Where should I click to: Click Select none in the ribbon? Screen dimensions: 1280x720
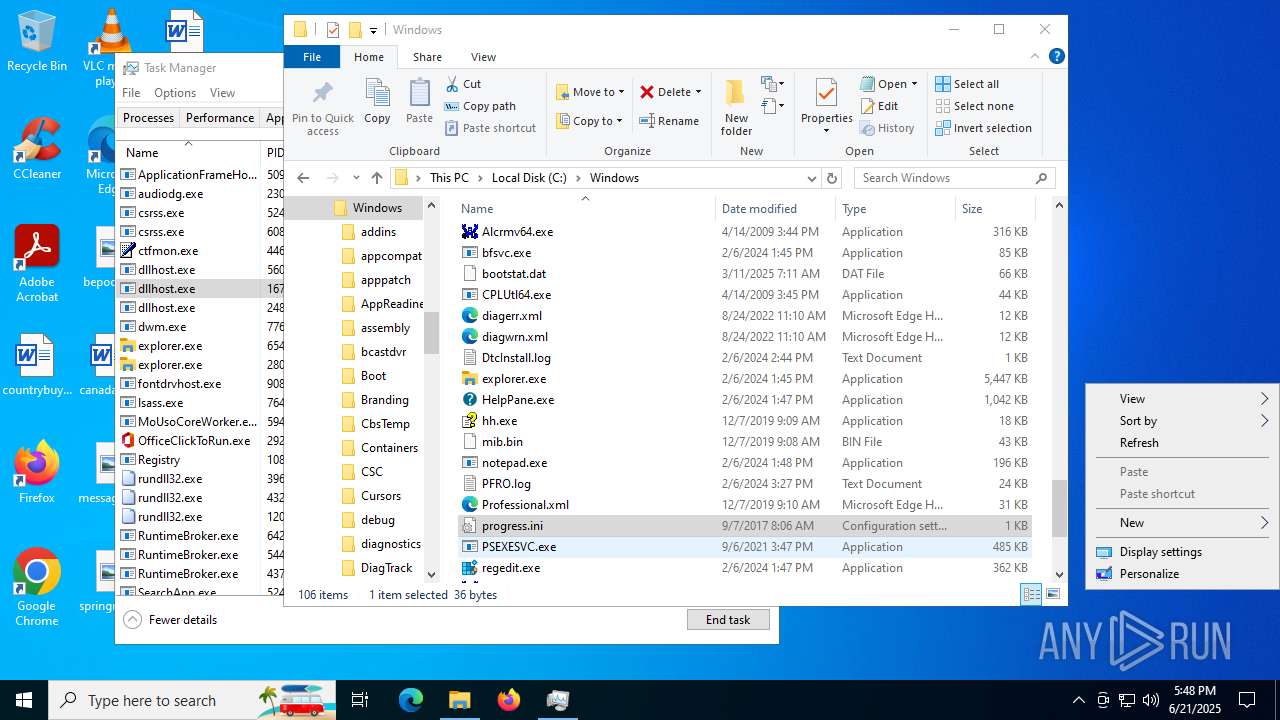pos(974,106)
